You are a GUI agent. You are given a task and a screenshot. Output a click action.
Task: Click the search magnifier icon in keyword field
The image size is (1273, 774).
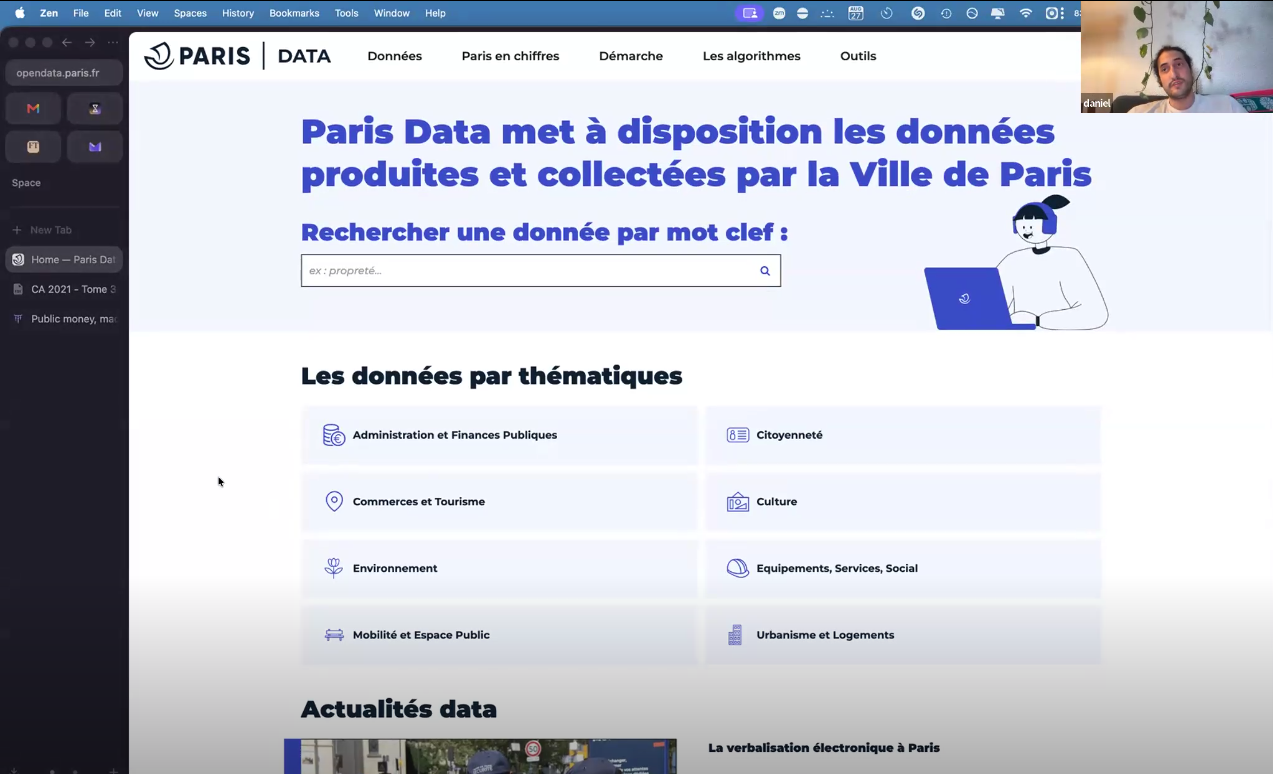click(x=765, y=270)
